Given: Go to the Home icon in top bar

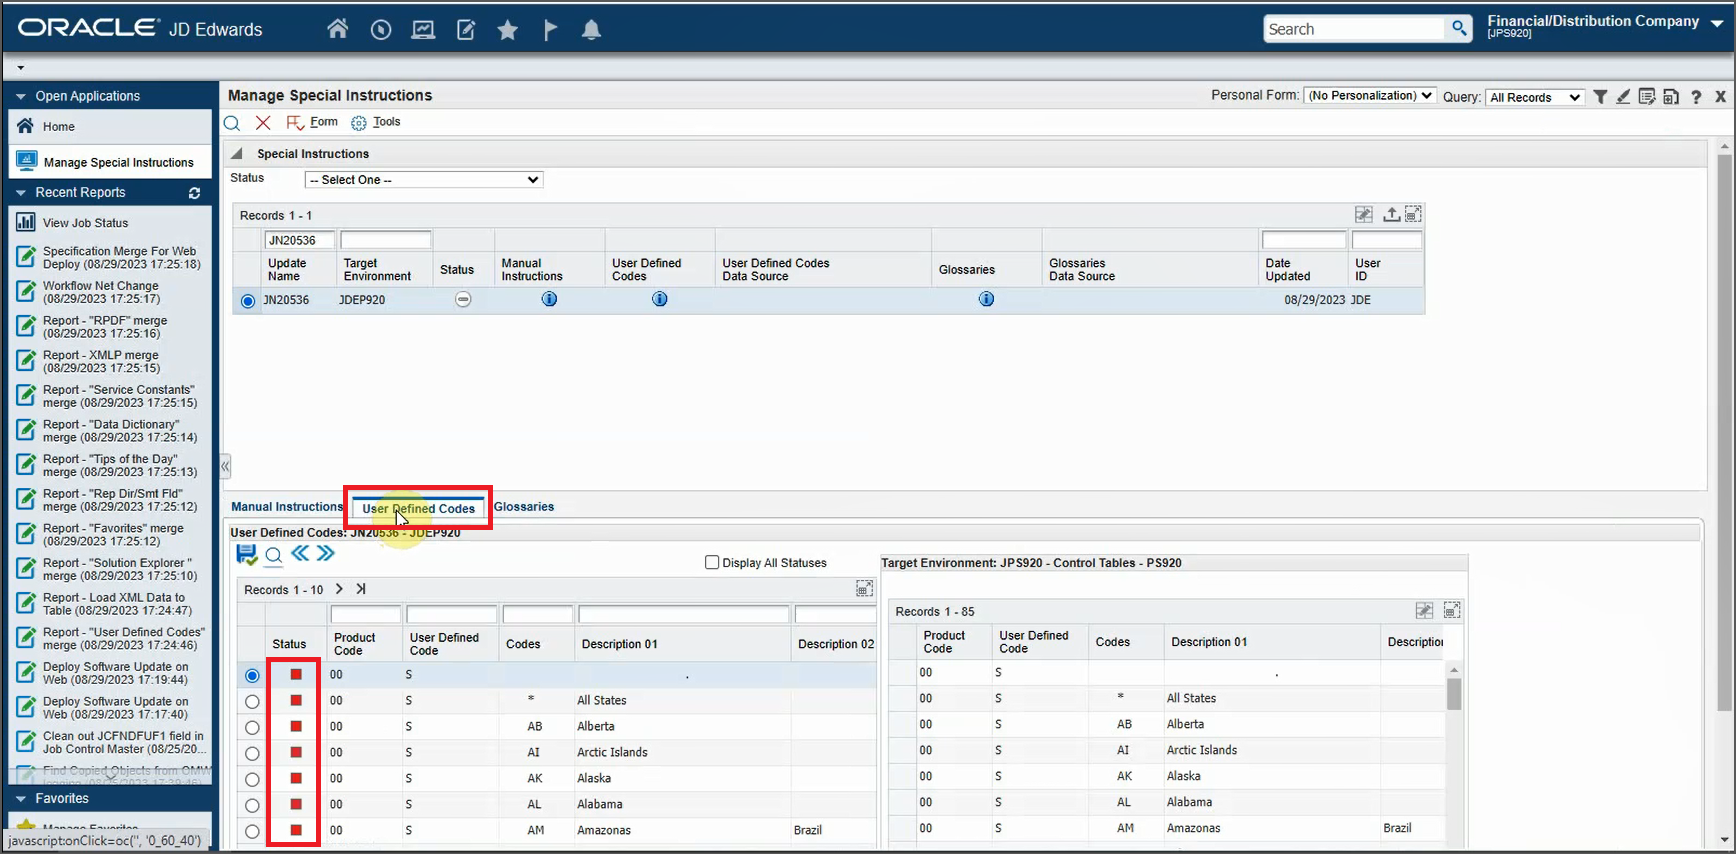Looking at the screenshot, I should (x=338, y=29).
